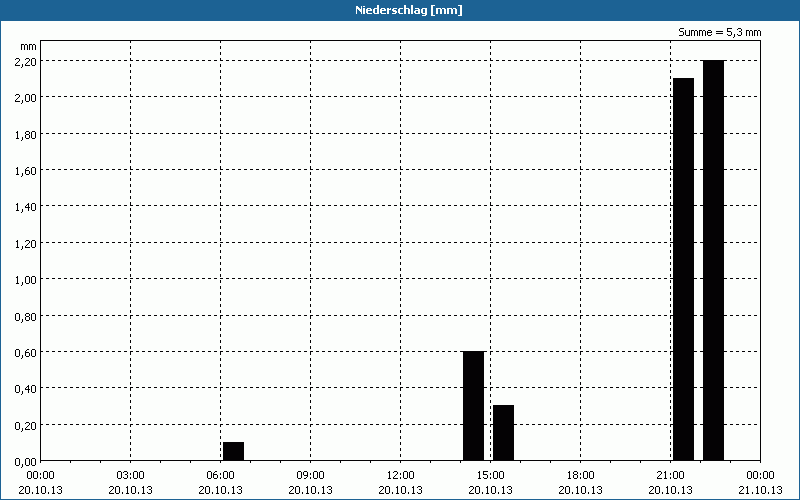Click the 21:00 time axis label
The image size is (800, 500).
pos(670,476)
